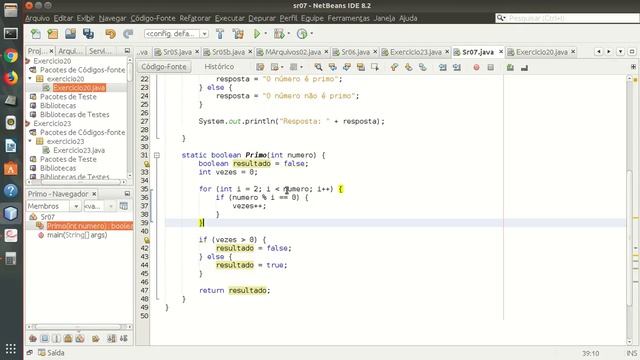The height and width of the screenshot is (360, 640).
Task: Run the project with green play icon
Action: tap(257, 34)
